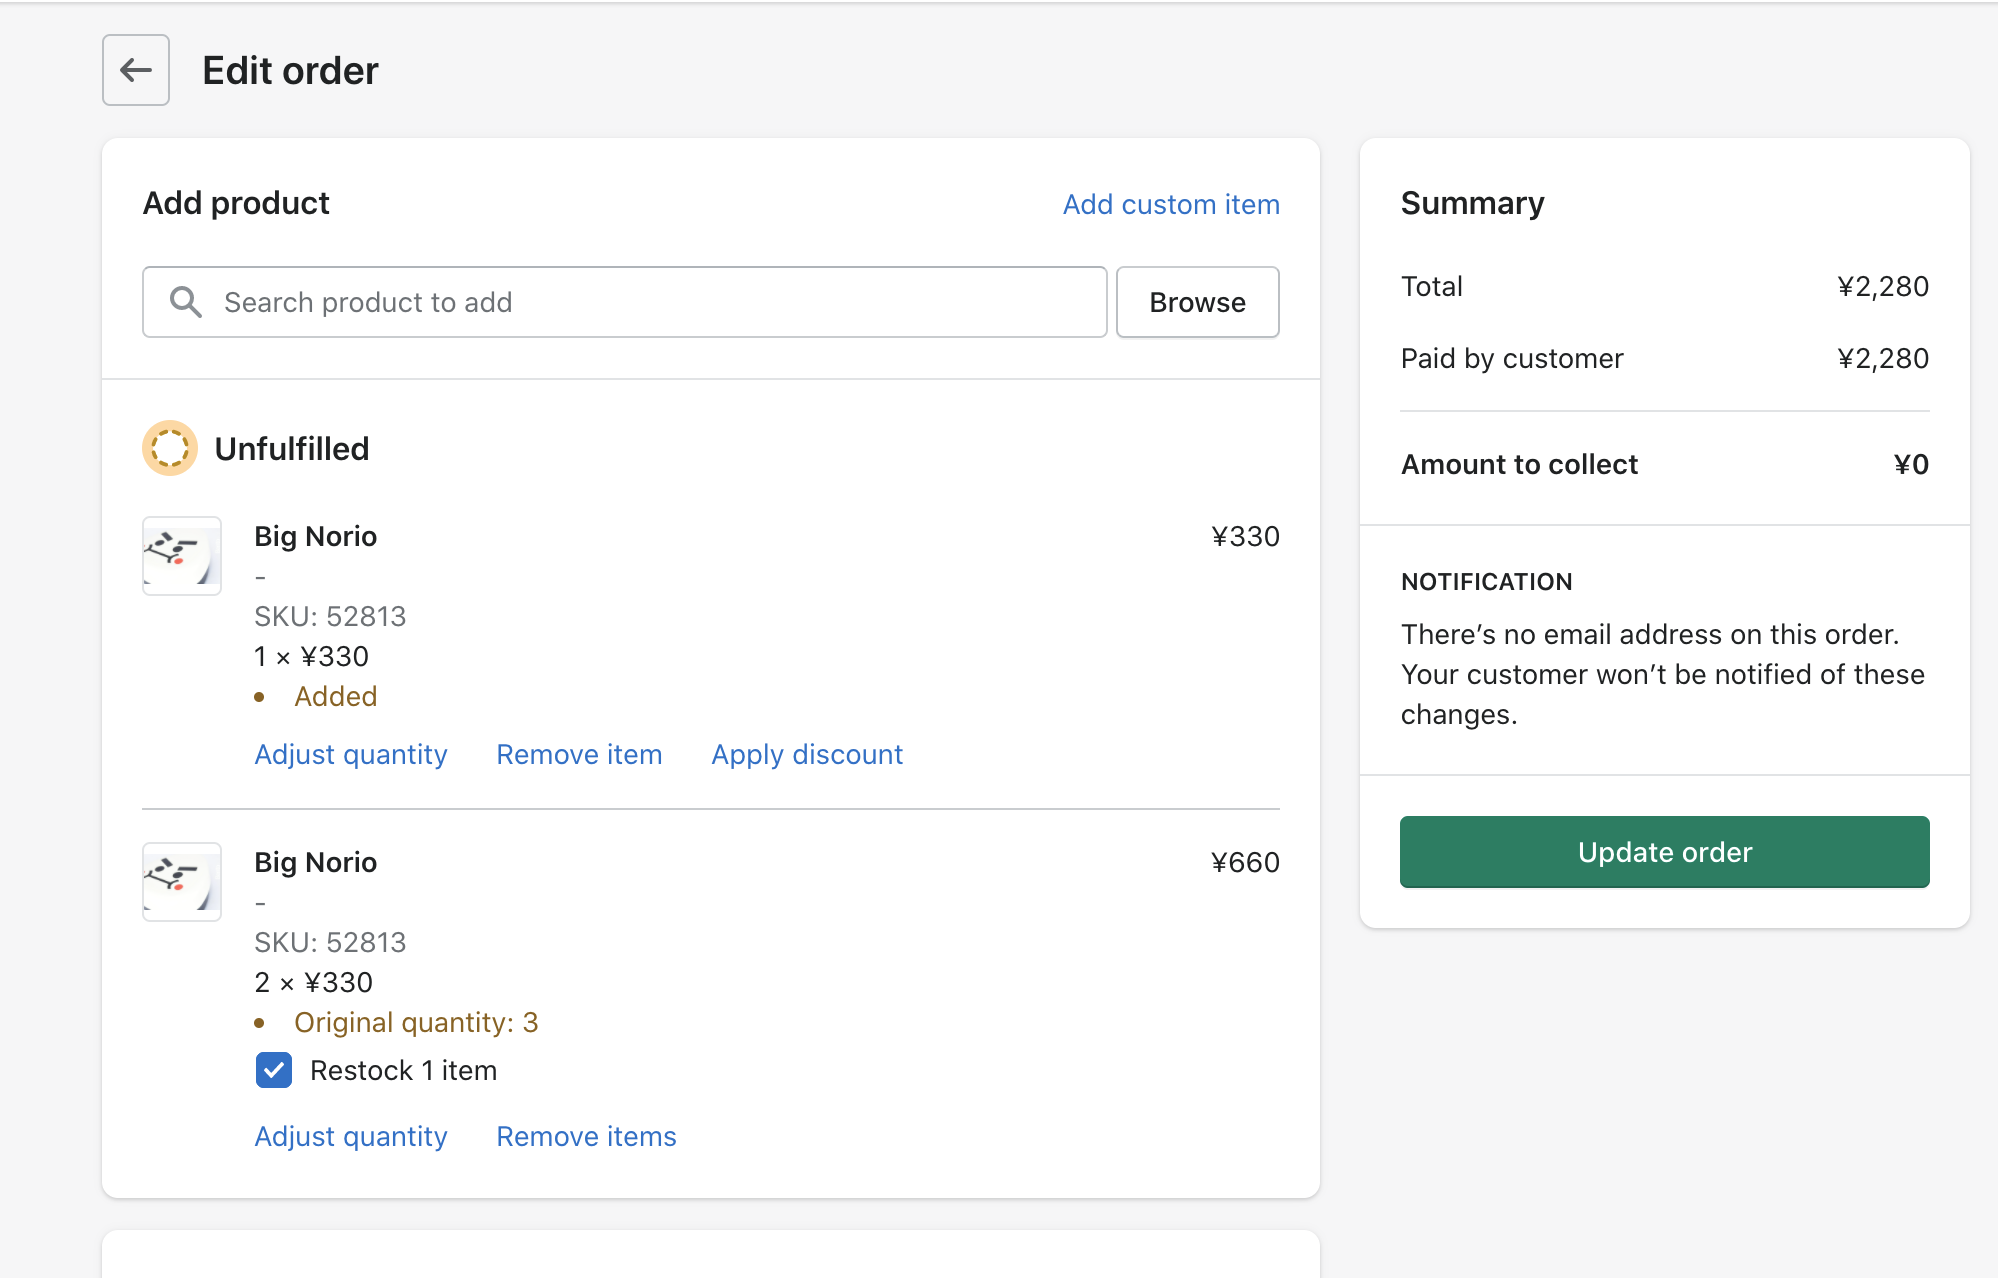Image resolution: width=1998 pixels, height=1278 pixels.
Task: Click the NOTIFICATION heading
Action: pos(1486,582)
